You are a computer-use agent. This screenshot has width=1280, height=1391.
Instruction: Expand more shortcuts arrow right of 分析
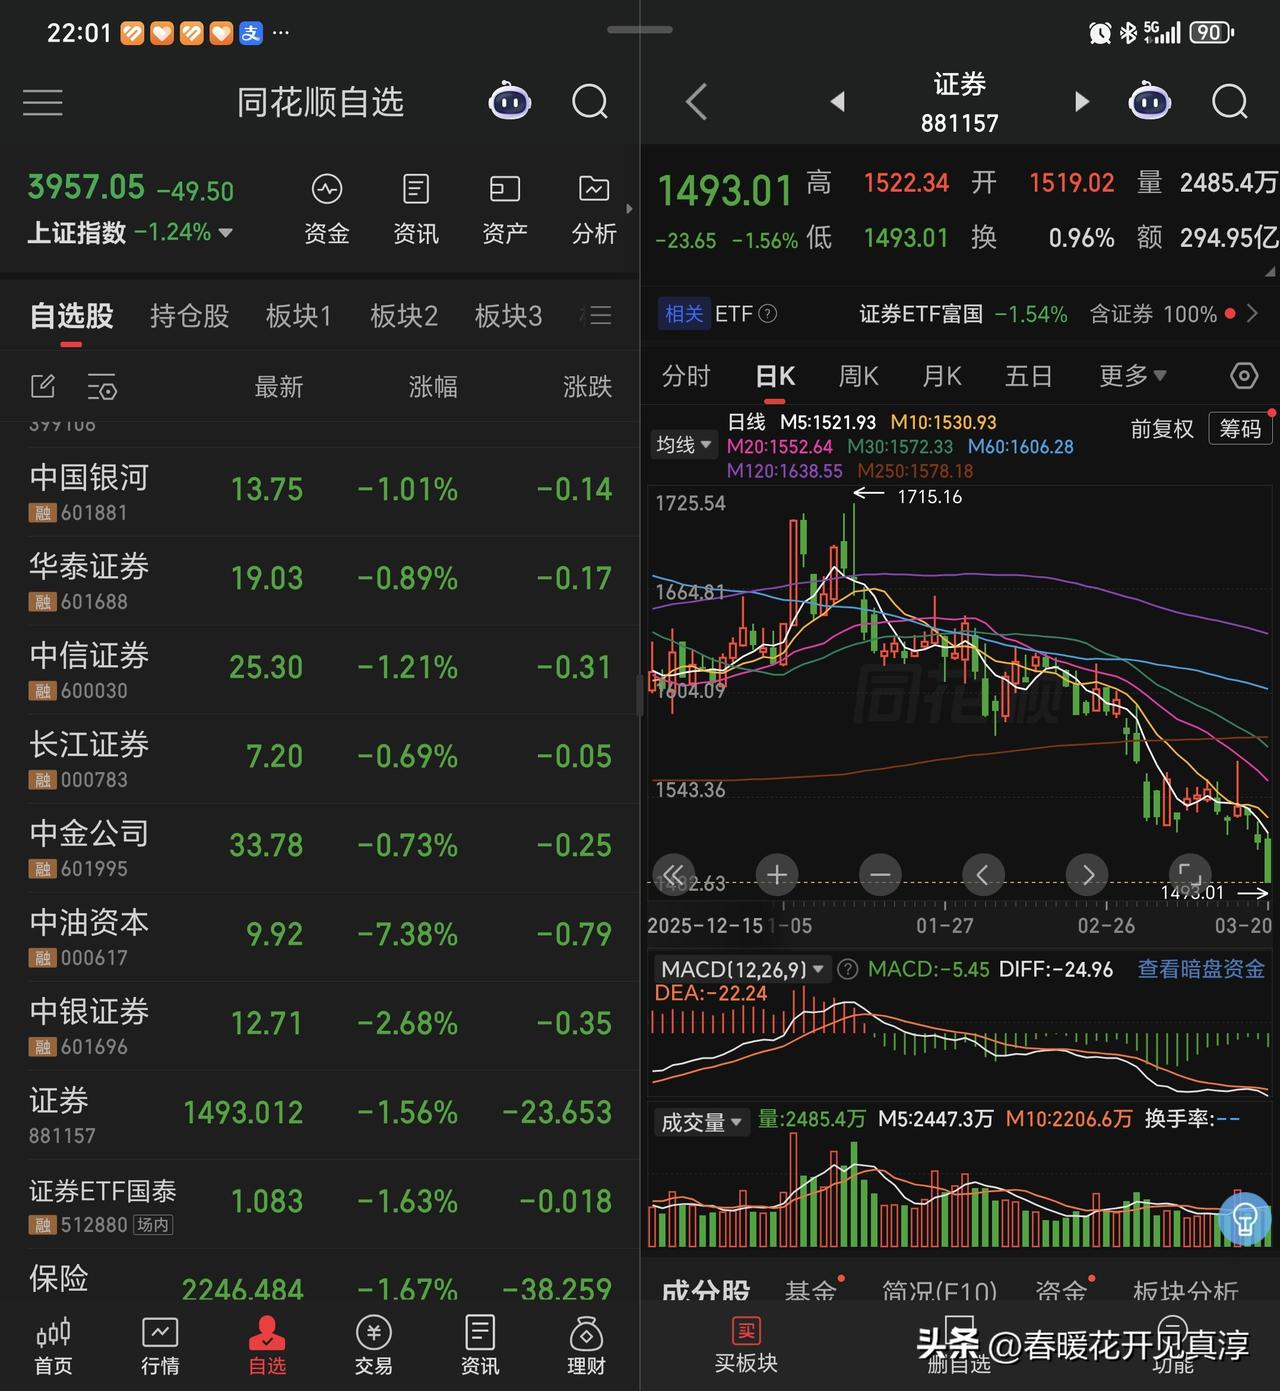point(629,209)
